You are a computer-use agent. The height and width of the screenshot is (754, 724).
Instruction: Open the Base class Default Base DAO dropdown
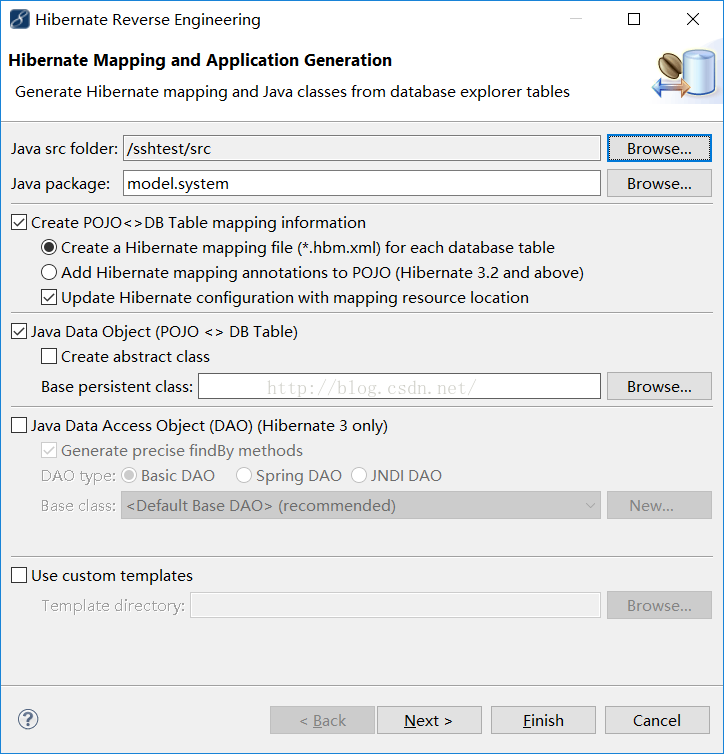[x=361, y=505]
